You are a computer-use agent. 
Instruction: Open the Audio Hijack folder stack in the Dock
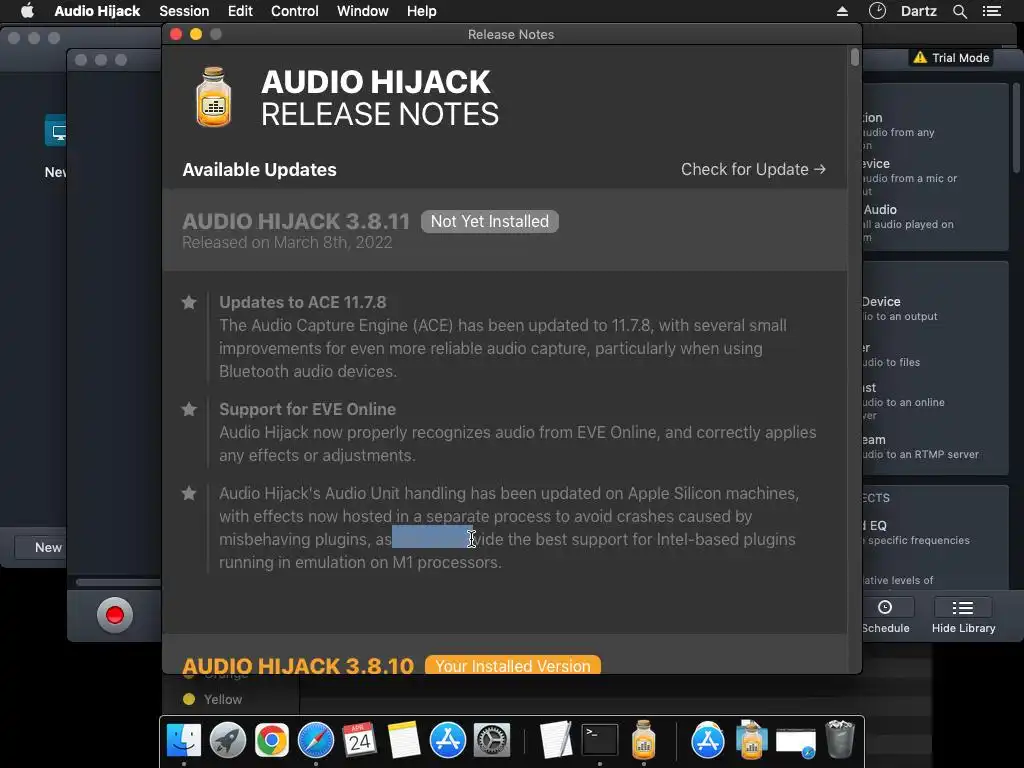pyautogui.click(x=752, y=740)
